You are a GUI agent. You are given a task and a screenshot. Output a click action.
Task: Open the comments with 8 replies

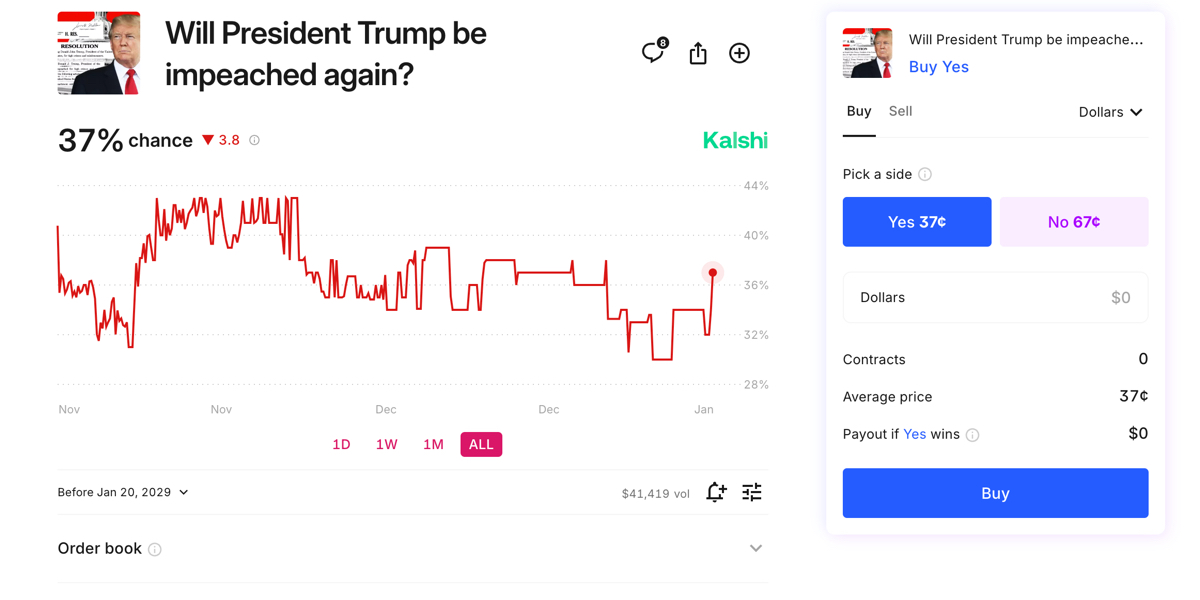652,53
